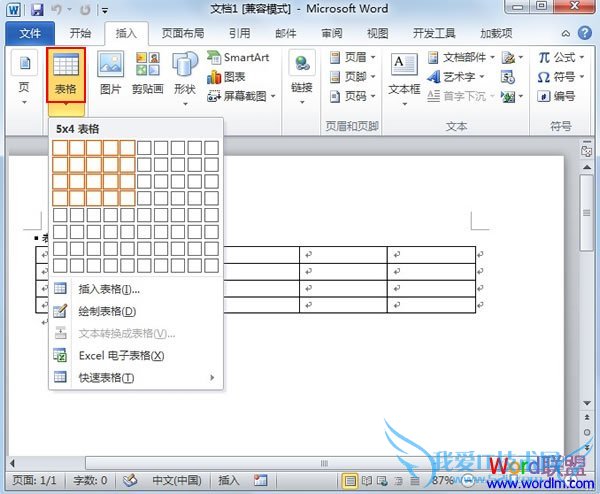This screenshot has height=494, width=600.
Task: Expand the Screenshot (屏幕截图) dropdown arrow
Action: pos(273,96)
